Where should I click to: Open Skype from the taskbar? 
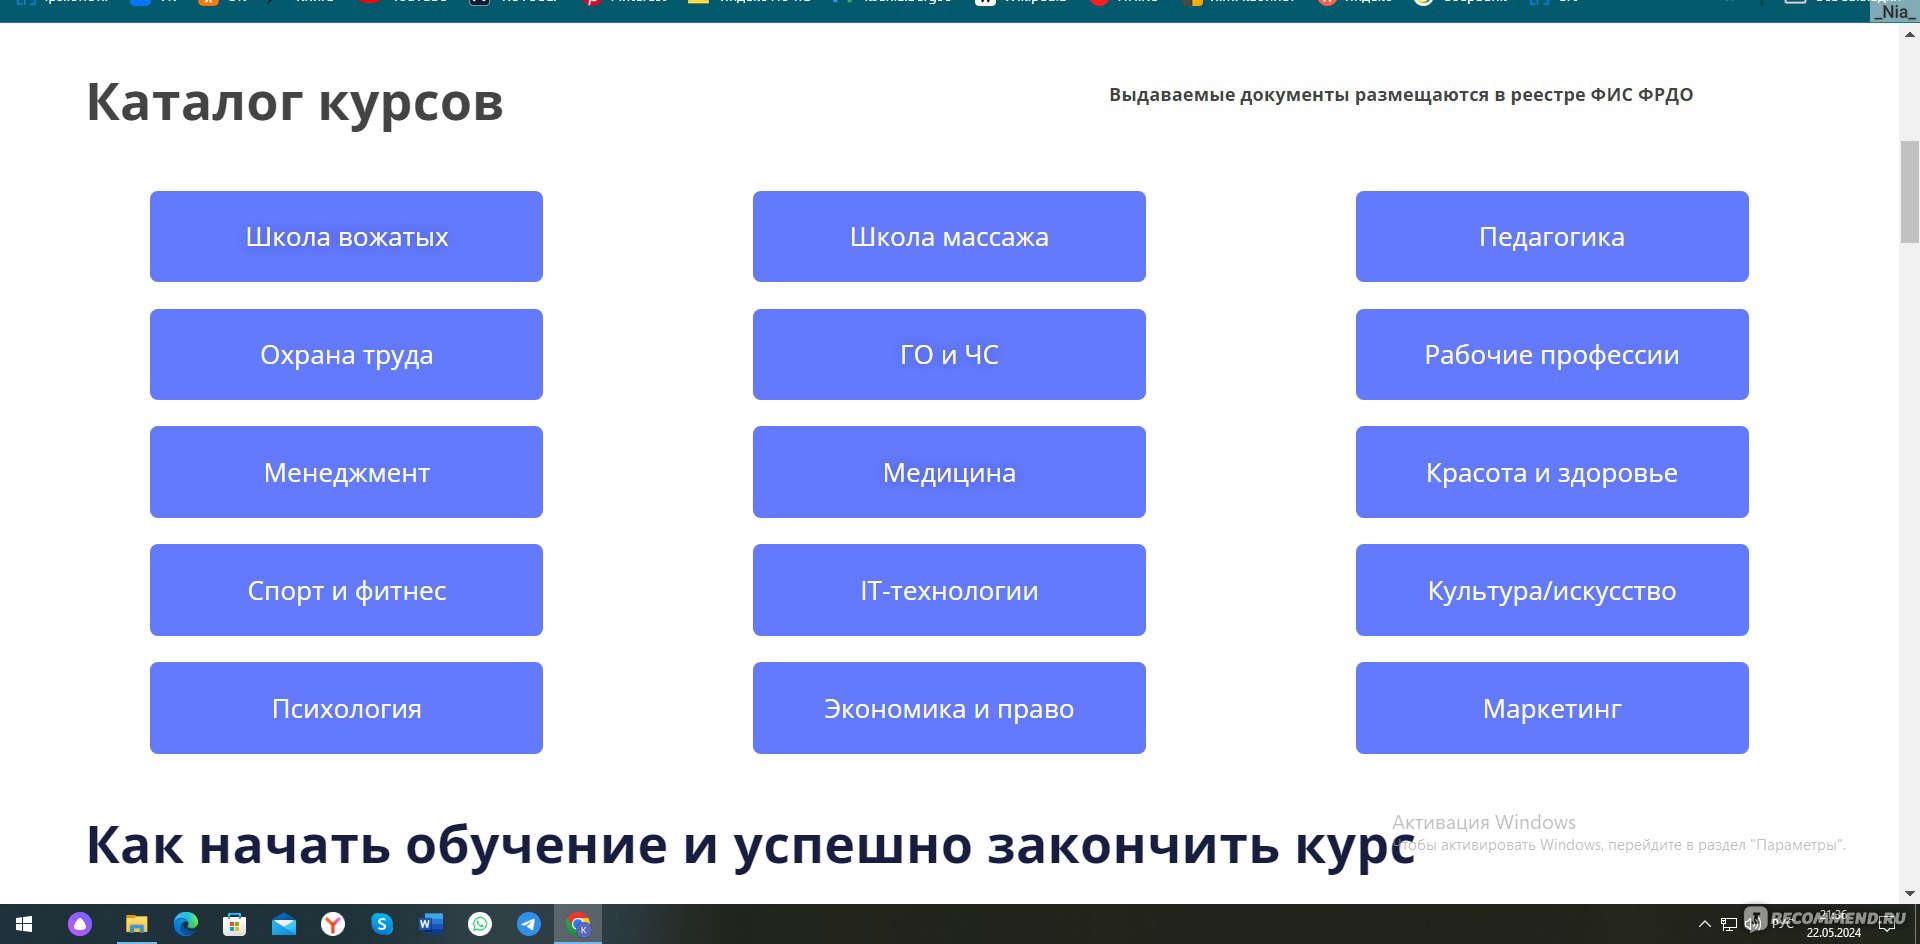[382, 924]
